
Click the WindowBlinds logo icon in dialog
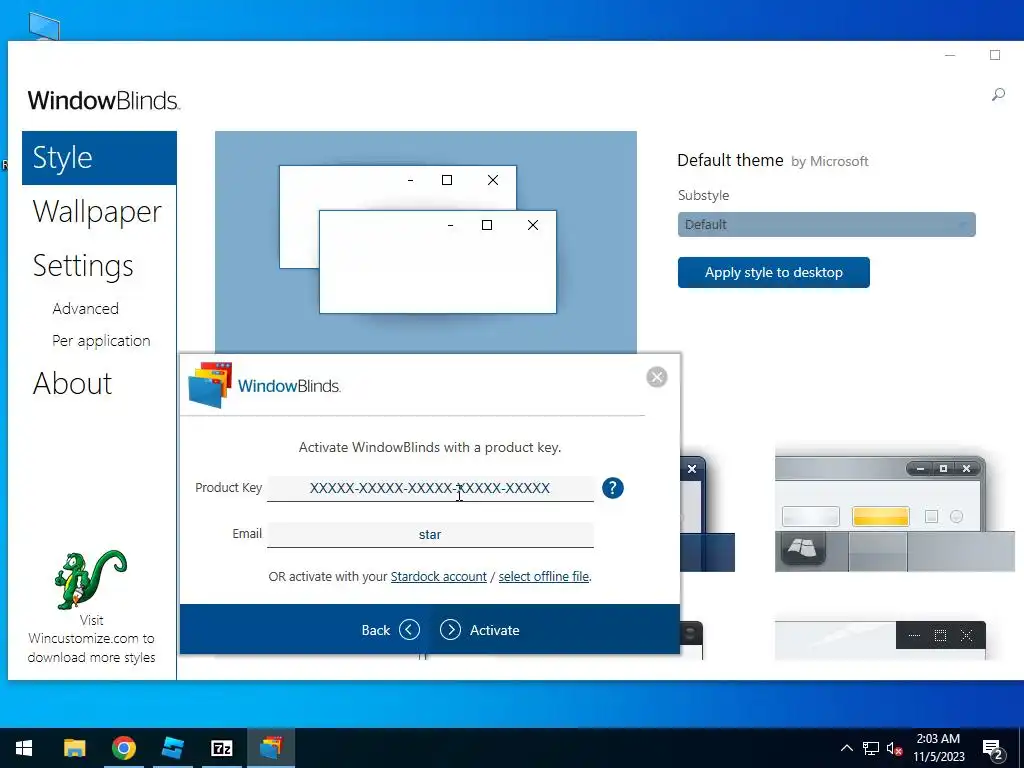pos(210,385)
